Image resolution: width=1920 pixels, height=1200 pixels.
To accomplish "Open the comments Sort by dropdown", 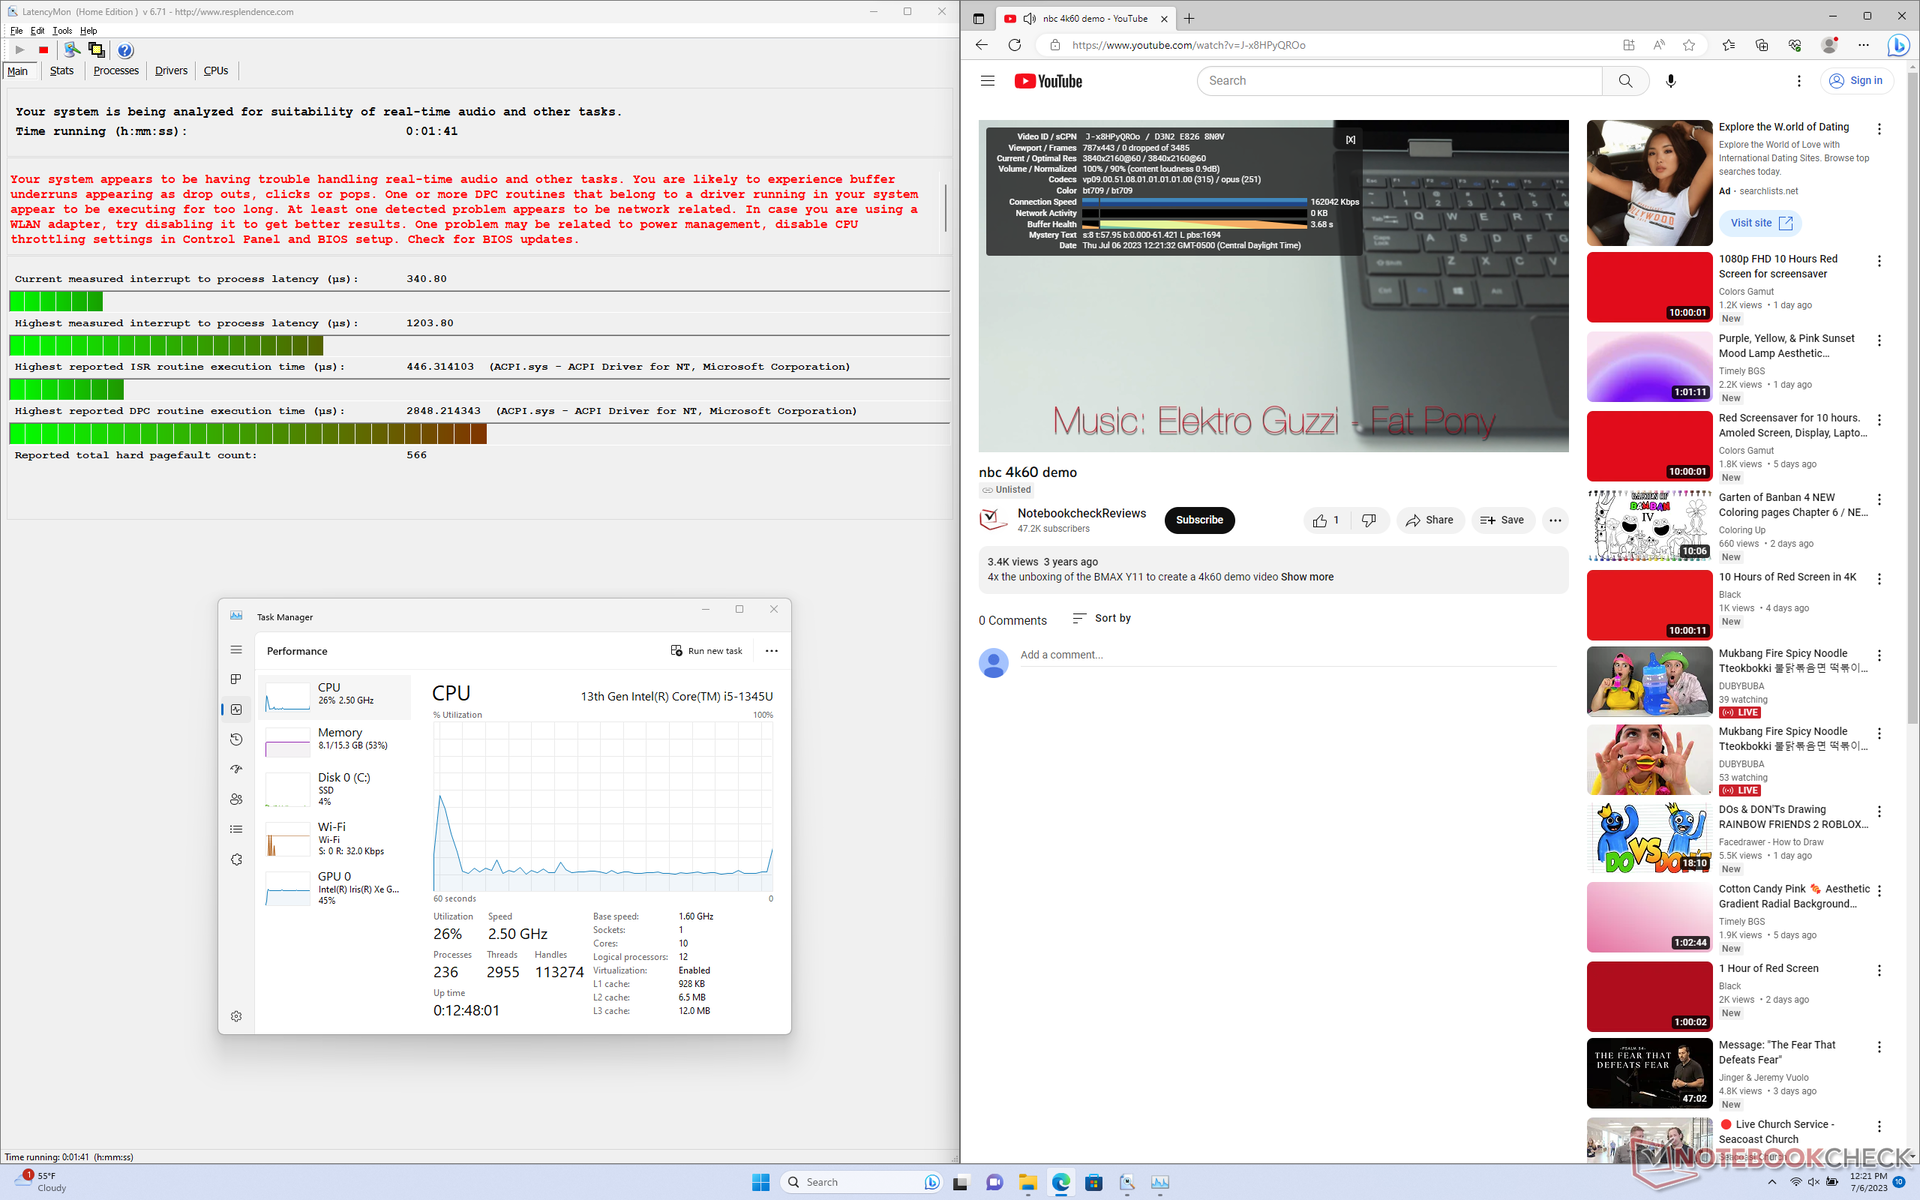I will point(1101,618).
